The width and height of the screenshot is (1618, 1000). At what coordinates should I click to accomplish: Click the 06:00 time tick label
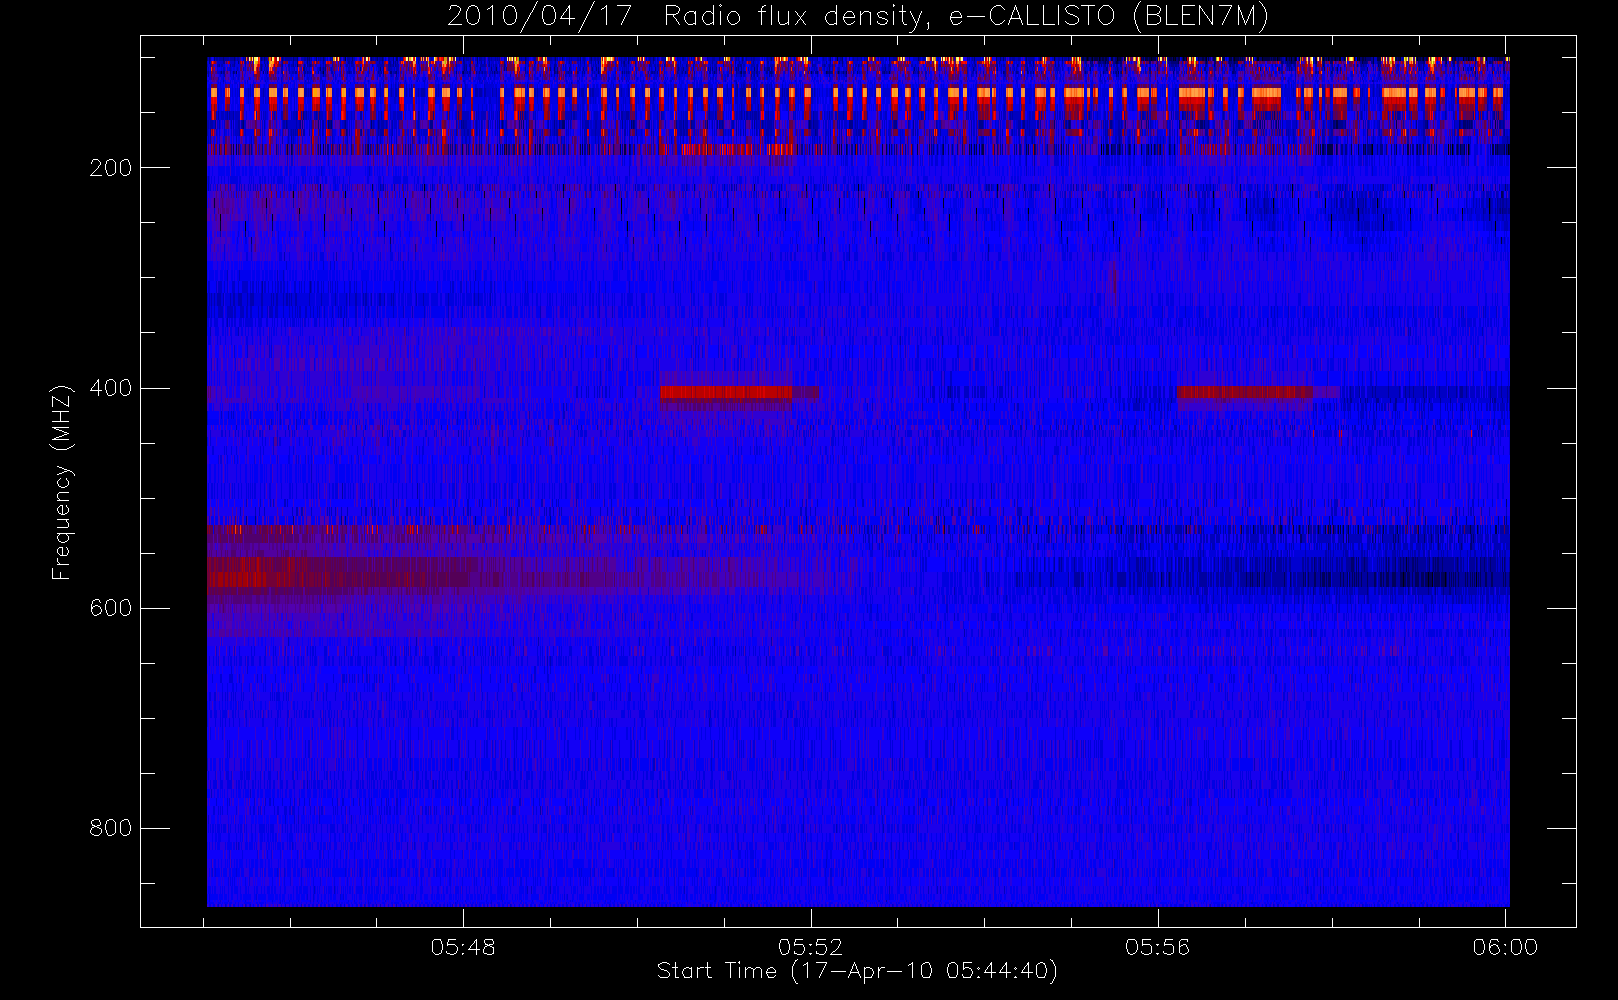coord(1504,947)
